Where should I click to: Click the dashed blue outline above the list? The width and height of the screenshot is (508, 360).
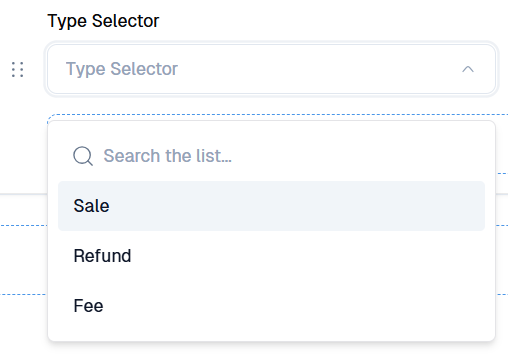277,115
